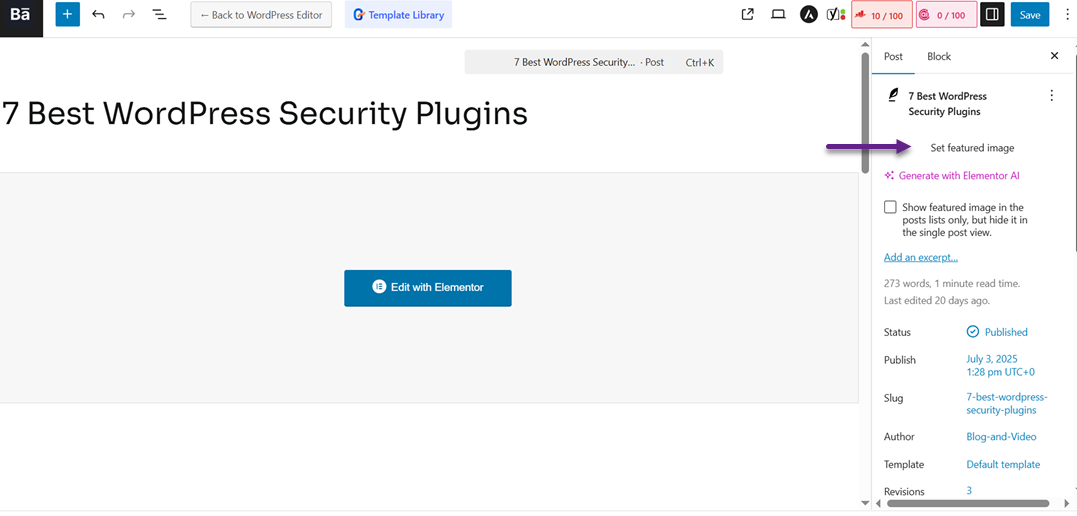Change publish date July 3, 2025
The image size is (1077, 516).
pos(1001,366)
